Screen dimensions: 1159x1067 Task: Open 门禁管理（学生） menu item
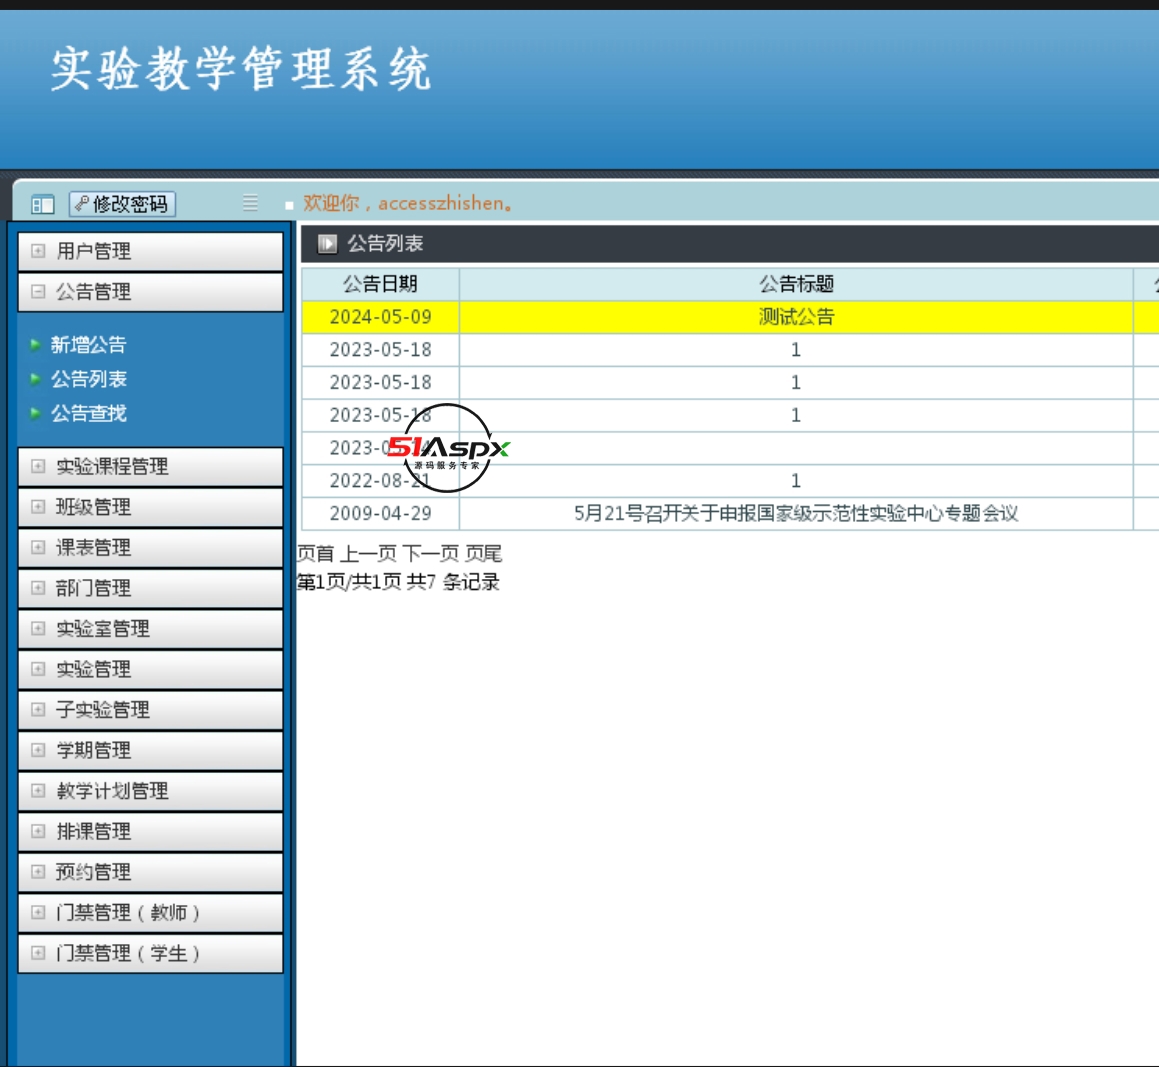(x=151, y=954)
